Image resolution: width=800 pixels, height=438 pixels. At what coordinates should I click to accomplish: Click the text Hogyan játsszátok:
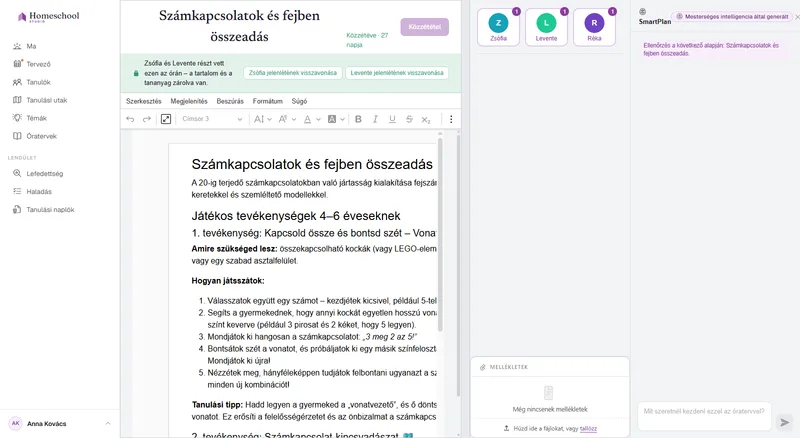[228, 281]
